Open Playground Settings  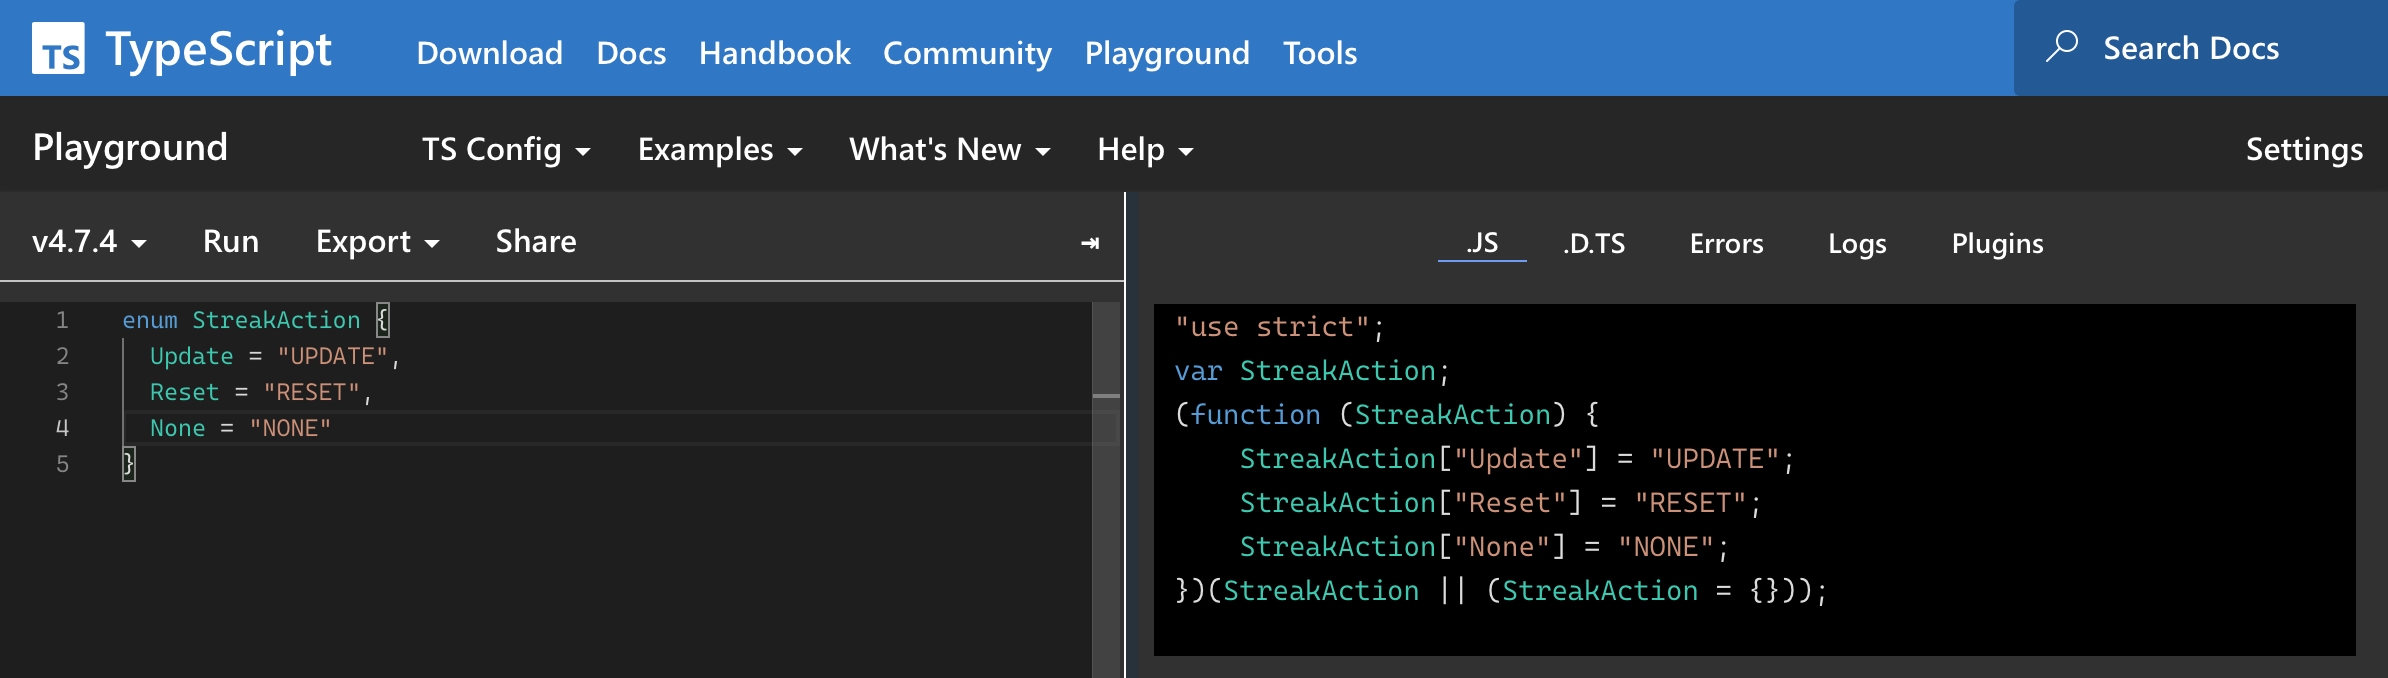(x=2304, y=150)
